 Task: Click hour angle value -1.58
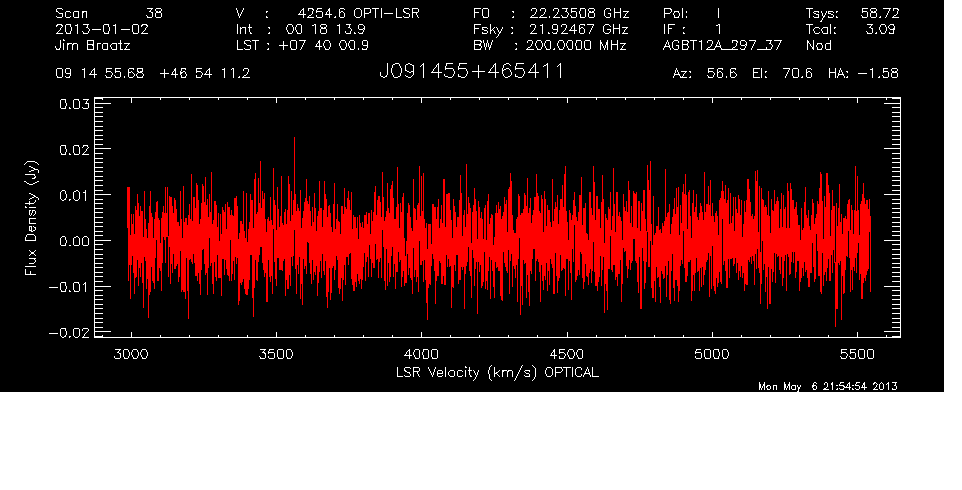coord(878,74)
